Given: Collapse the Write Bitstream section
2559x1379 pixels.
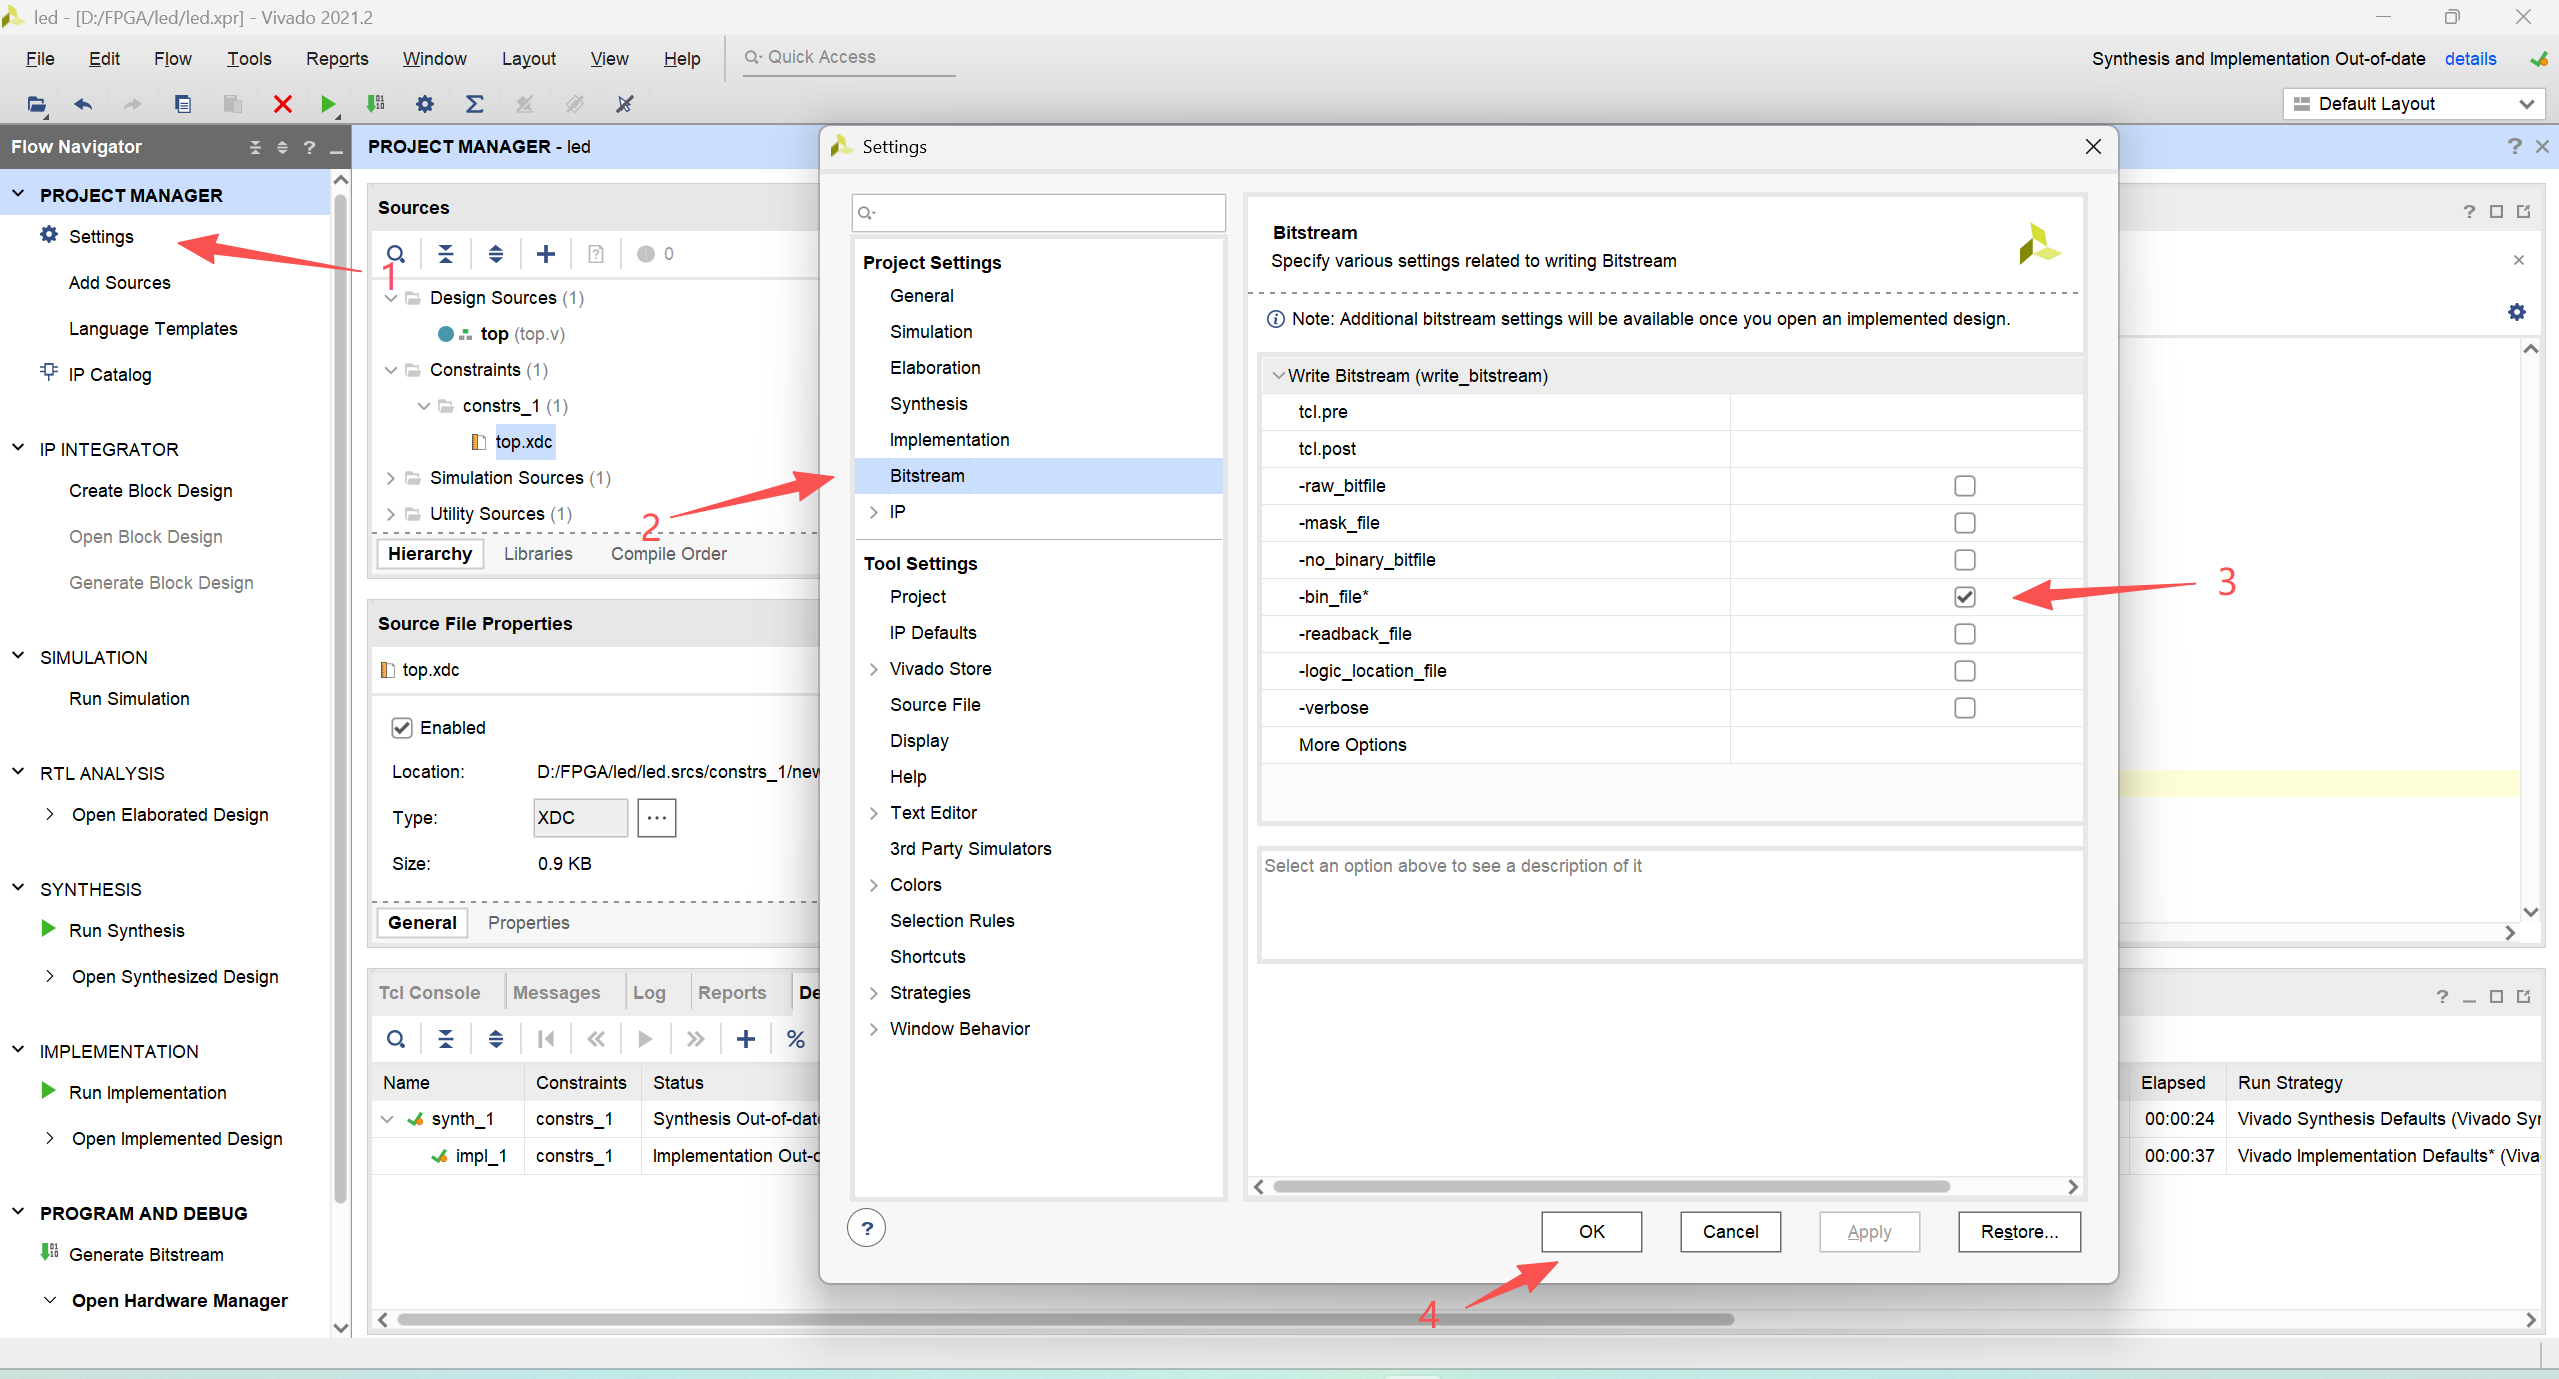Looking at the screenshot, I should tap(1278, 376).
